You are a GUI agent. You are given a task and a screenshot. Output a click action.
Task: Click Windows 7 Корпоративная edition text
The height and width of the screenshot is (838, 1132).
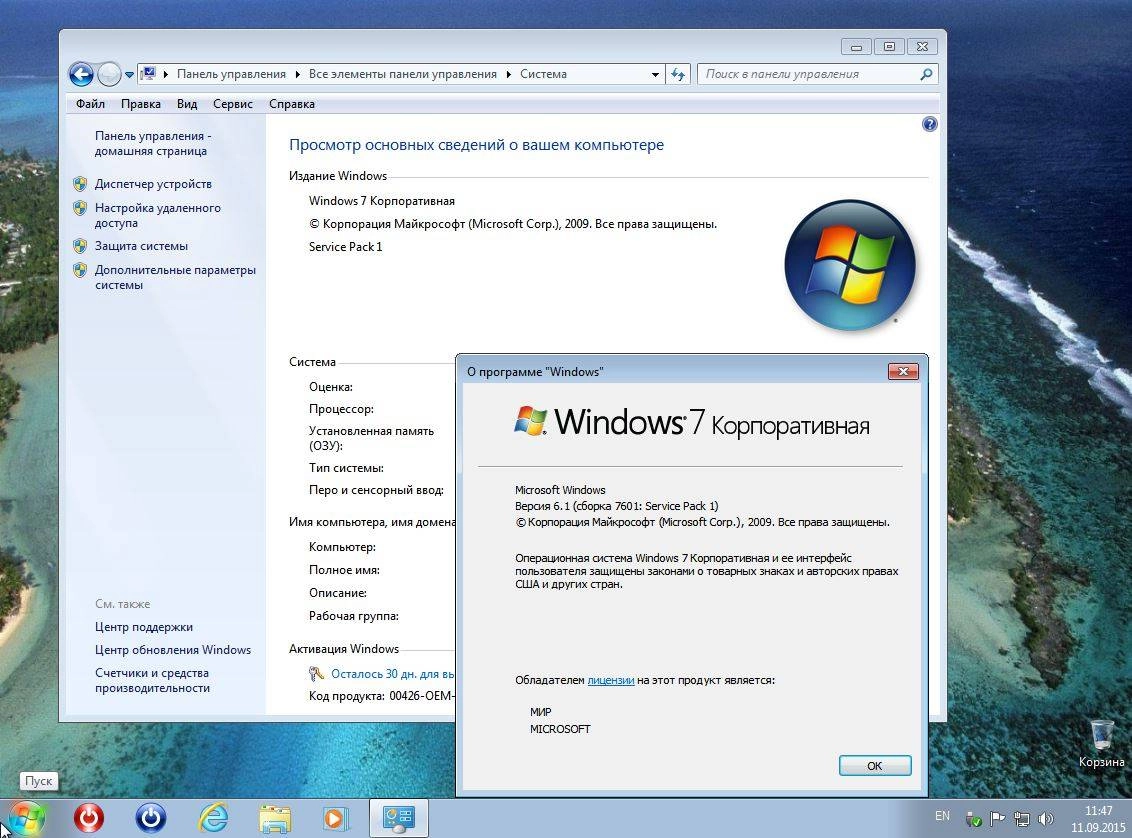pos(382,201)
